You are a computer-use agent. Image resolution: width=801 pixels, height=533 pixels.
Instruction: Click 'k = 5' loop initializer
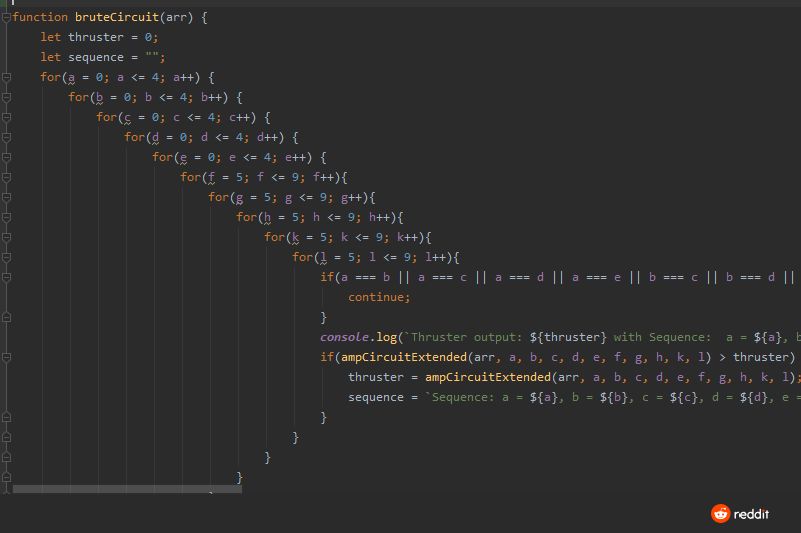pyautogui.click(x=309, y=238)
